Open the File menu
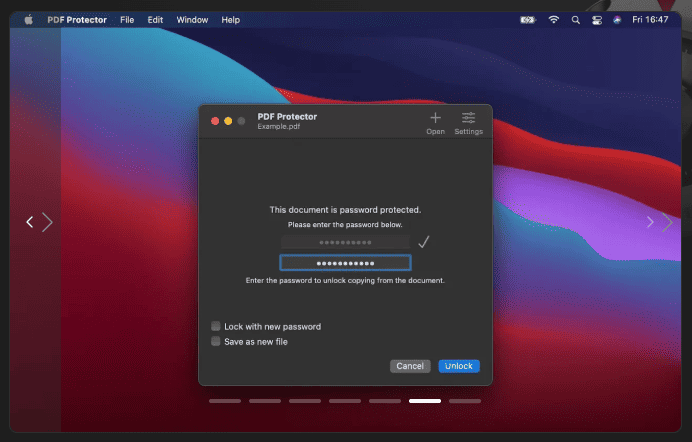The width and height of the screenshot is (692, 442). (127, 20)
